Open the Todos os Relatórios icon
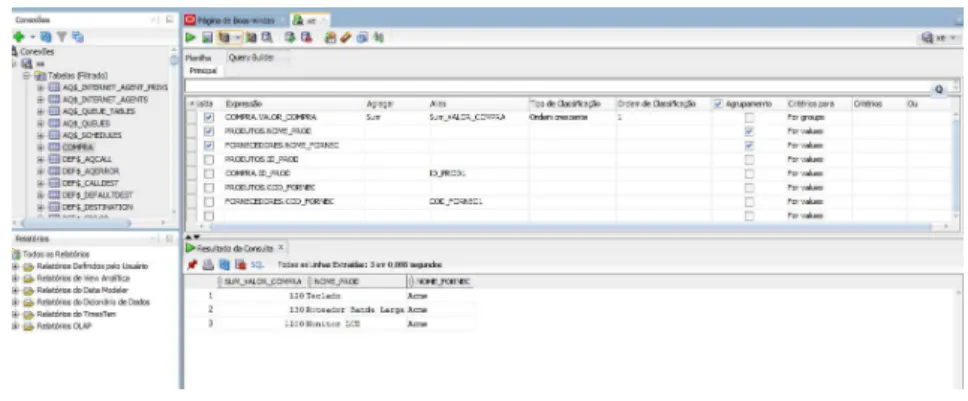 pyautogui.click(x=17, y=254)
